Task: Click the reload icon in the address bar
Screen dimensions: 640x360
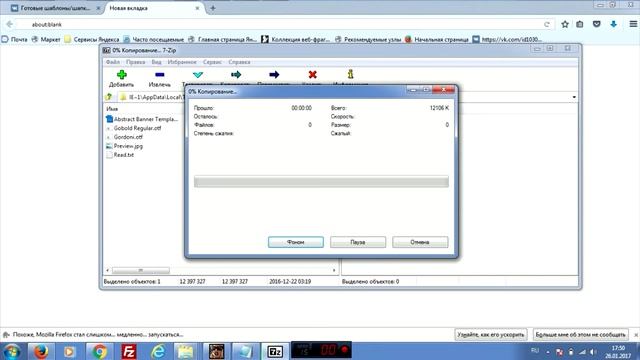Action: (x=547, y=24)
